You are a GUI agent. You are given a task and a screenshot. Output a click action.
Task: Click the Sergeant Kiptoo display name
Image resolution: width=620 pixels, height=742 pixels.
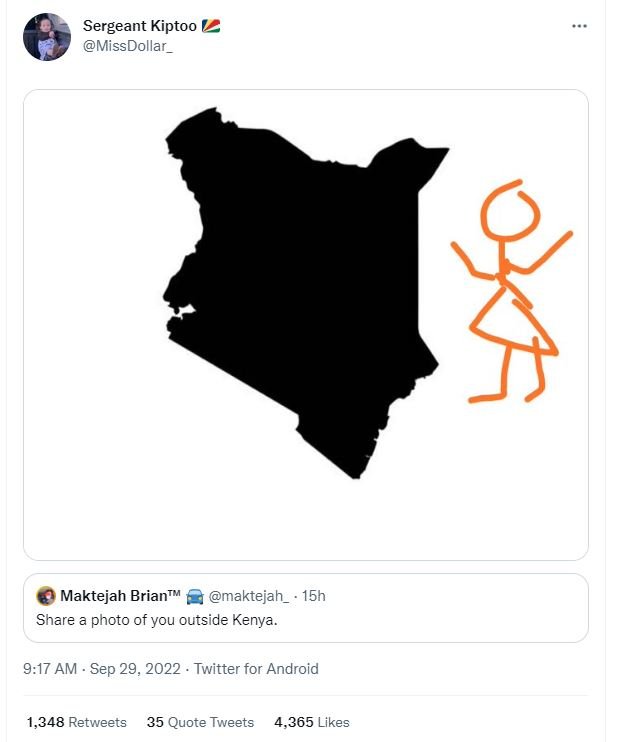[x=140, y=27]
